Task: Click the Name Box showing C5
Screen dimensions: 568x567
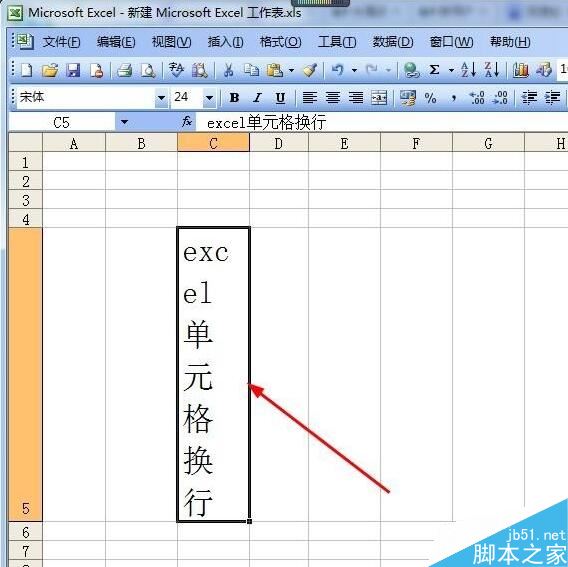Action: [x=62, y=122]
